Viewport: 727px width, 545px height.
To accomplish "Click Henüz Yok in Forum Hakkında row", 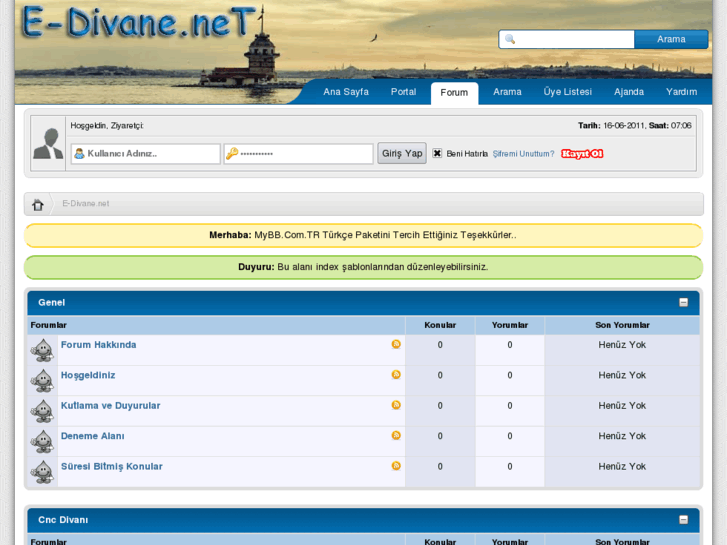I will coord(622,345).
